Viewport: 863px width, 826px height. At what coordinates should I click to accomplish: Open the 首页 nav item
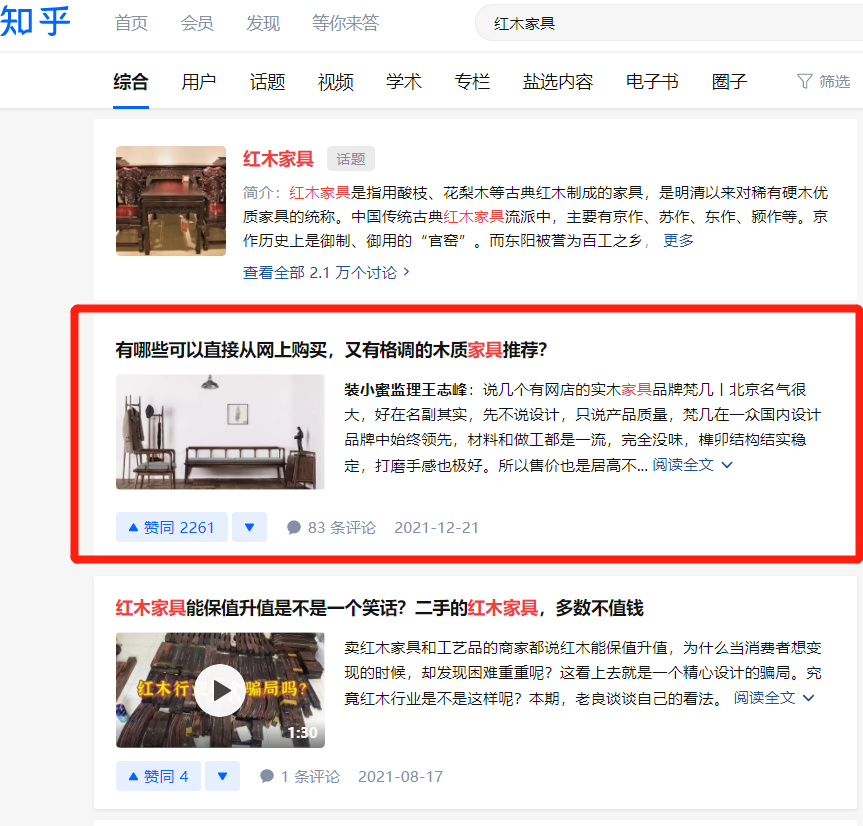click(131, 23)
